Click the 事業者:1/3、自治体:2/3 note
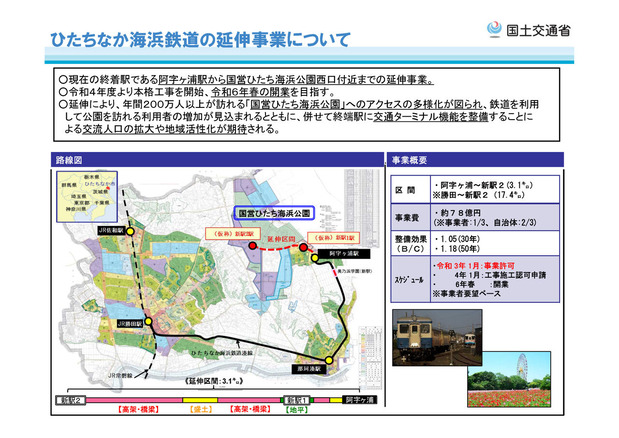619x438 pixels. (x=485, y=222)
